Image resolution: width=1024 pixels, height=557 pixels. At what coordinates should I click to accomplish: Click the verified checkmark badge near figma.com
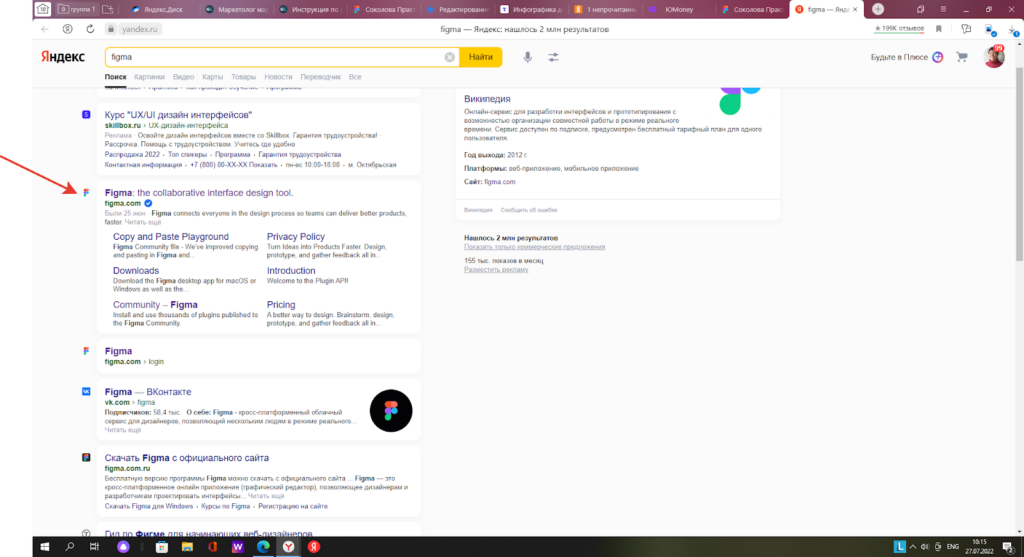pos(148,203)
